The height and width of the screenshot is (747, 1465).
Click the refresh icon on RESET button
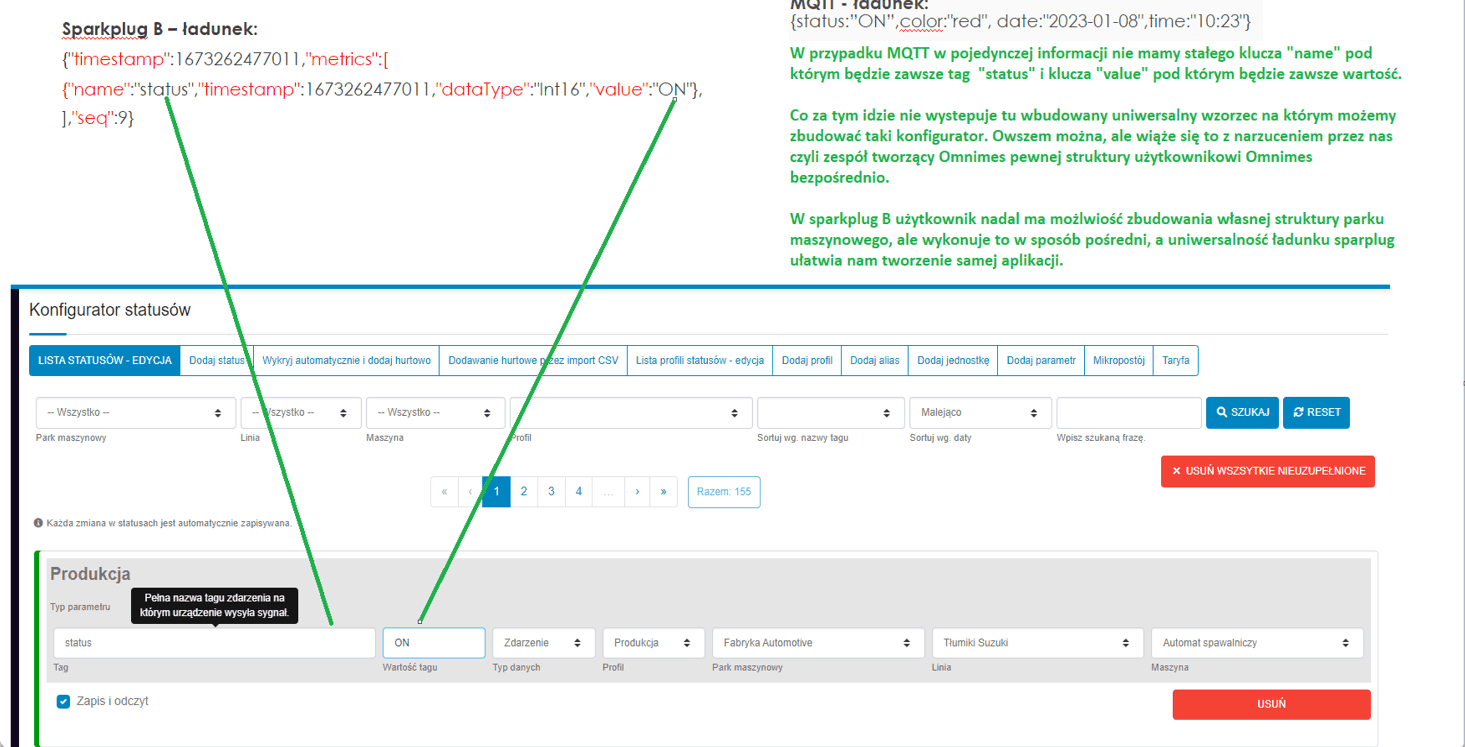[1297, 412]
